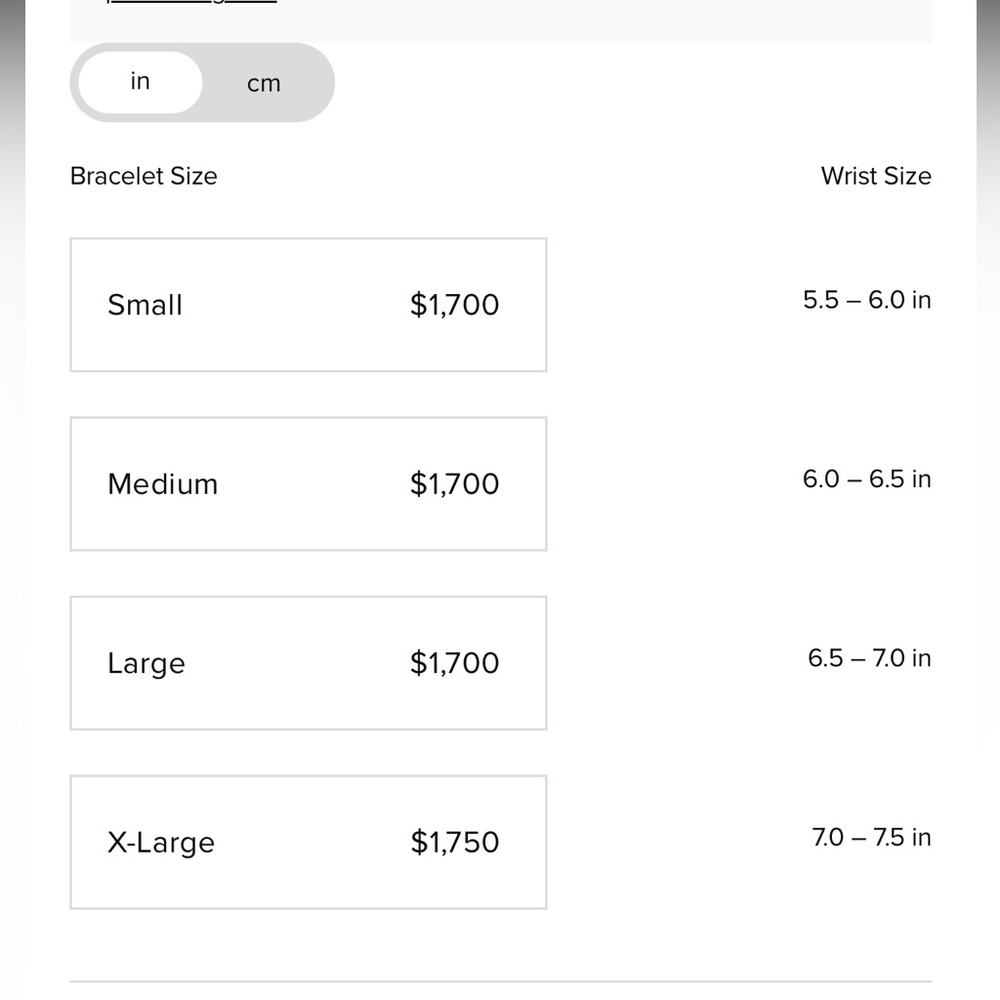
Task: Click the $1,700 price in the Large row
Action: [x=454, y=663]
